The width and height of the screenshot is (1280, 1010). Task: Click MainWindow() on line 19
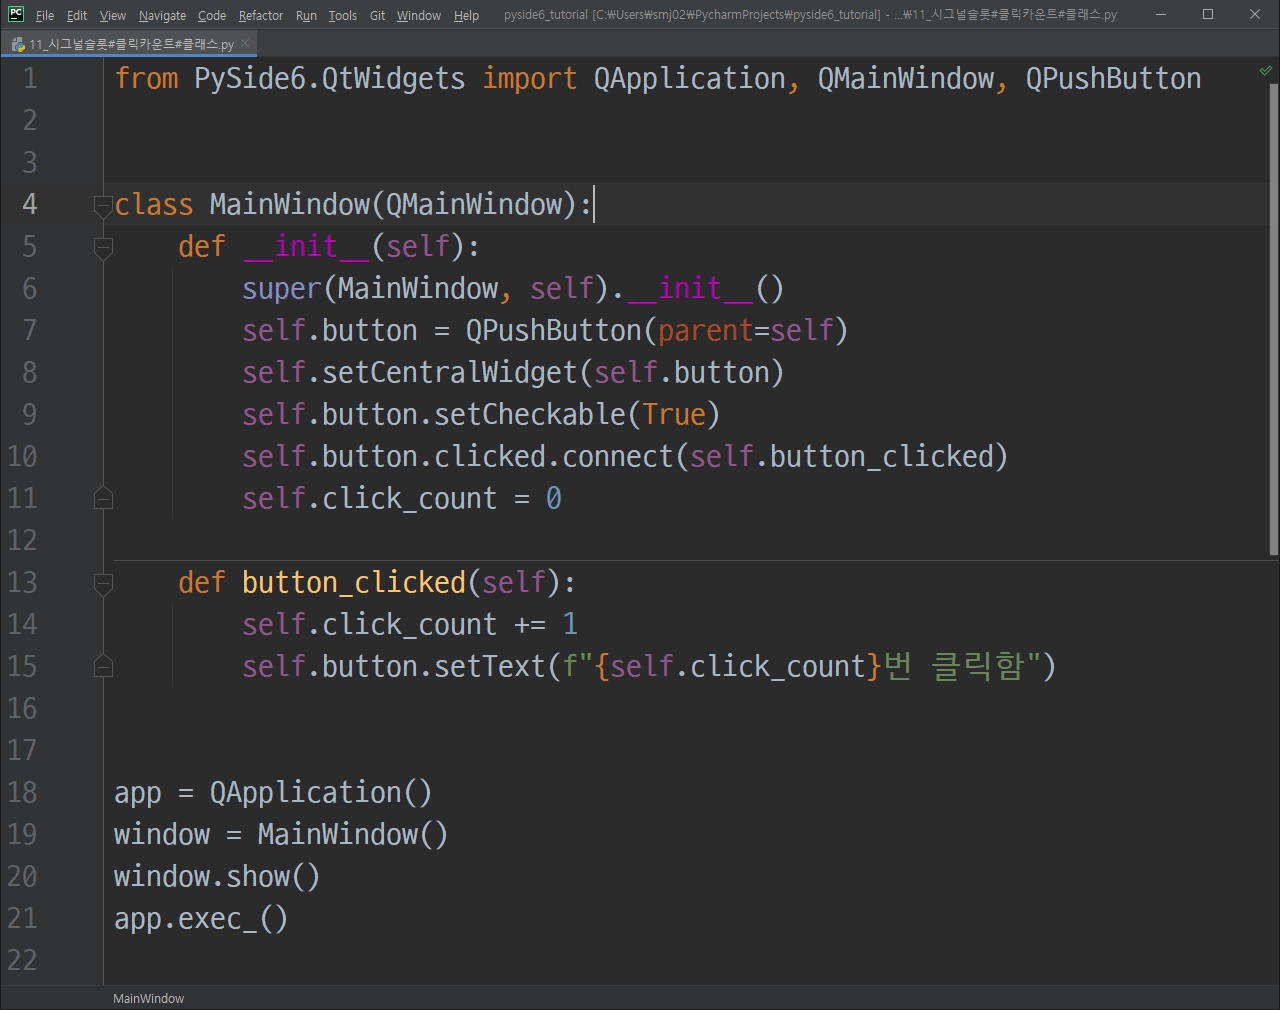click(353, 834)
